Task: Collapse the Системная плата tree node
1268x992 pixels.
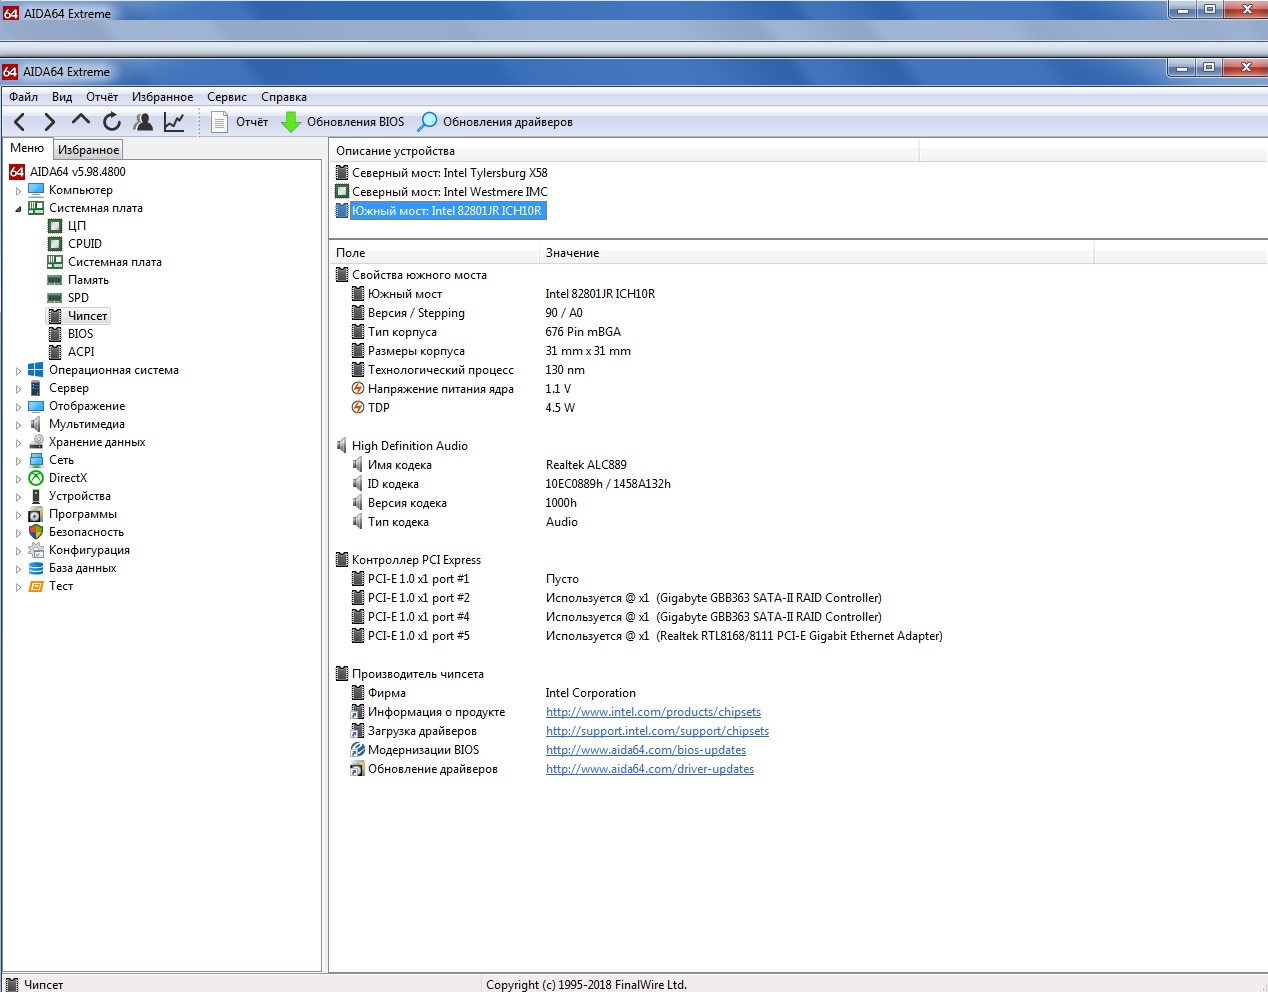Action: [x=18, y=208]
